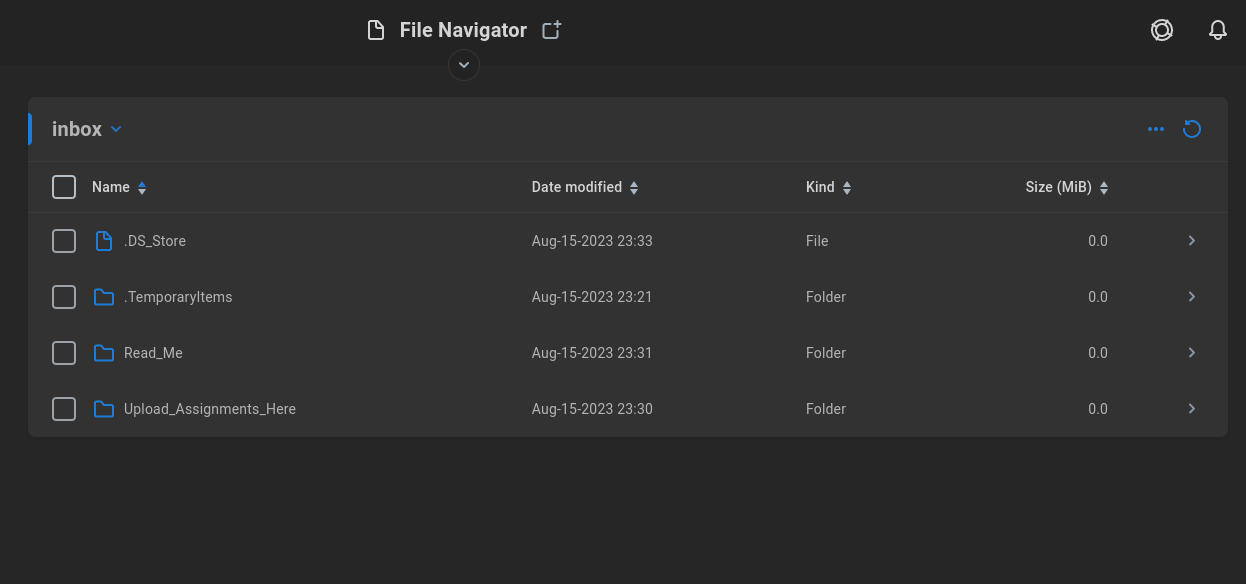Open the notifications bell

point(1218,30)
